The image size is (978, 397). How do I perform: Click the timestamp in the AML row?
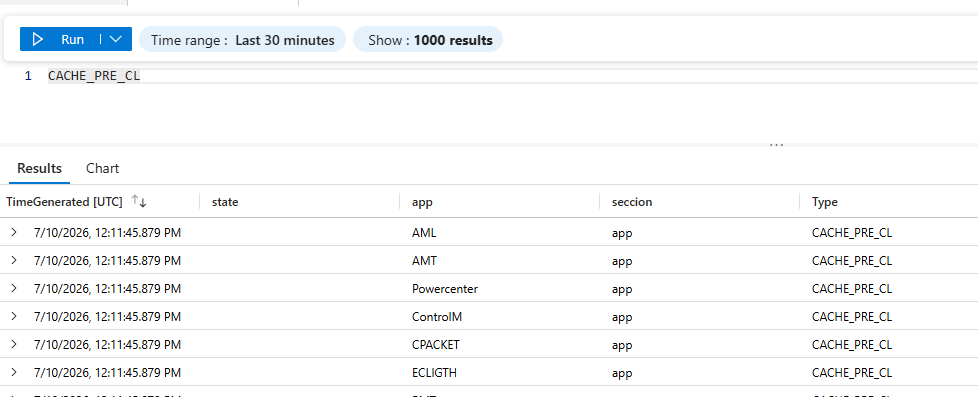coord(107,233)
